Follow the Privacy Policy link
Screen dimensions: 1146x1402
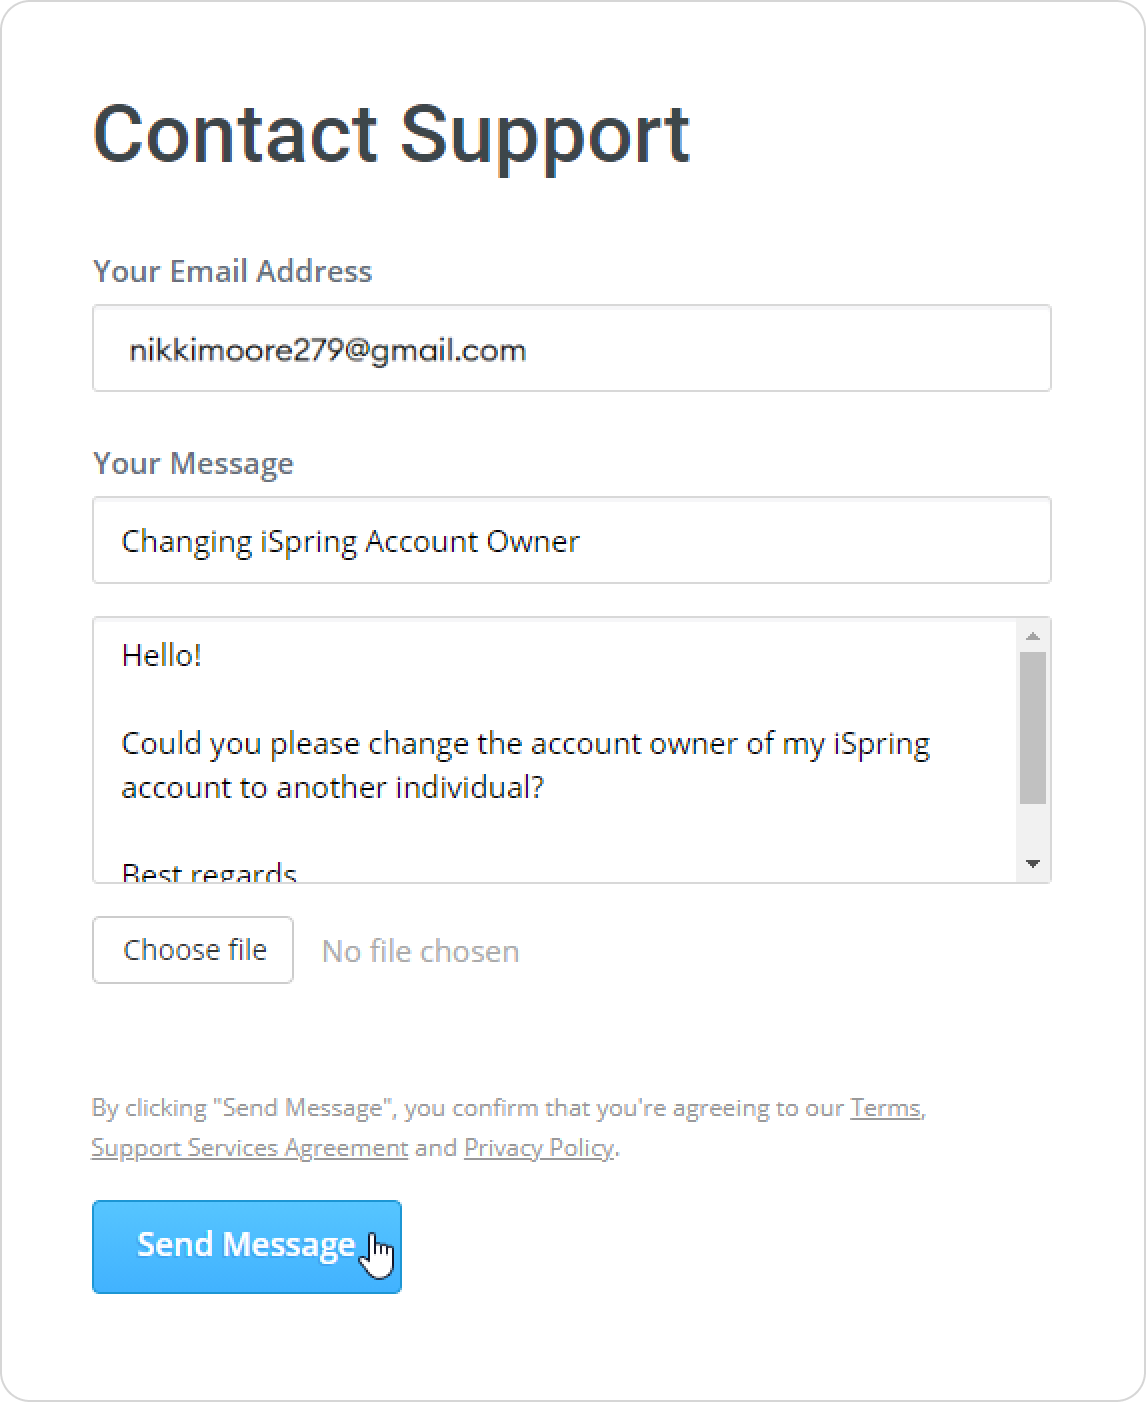[x=538, y=1147]
